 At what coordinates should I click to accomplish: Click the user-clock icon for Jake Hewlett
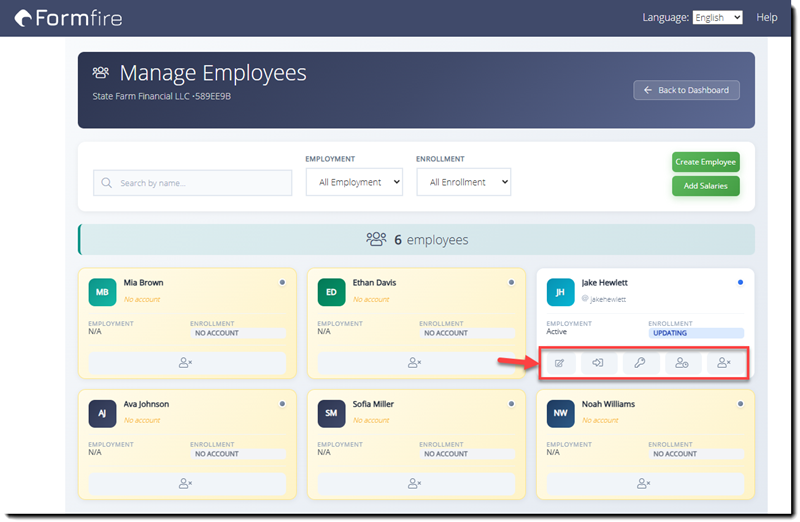(x=683, y=363)
